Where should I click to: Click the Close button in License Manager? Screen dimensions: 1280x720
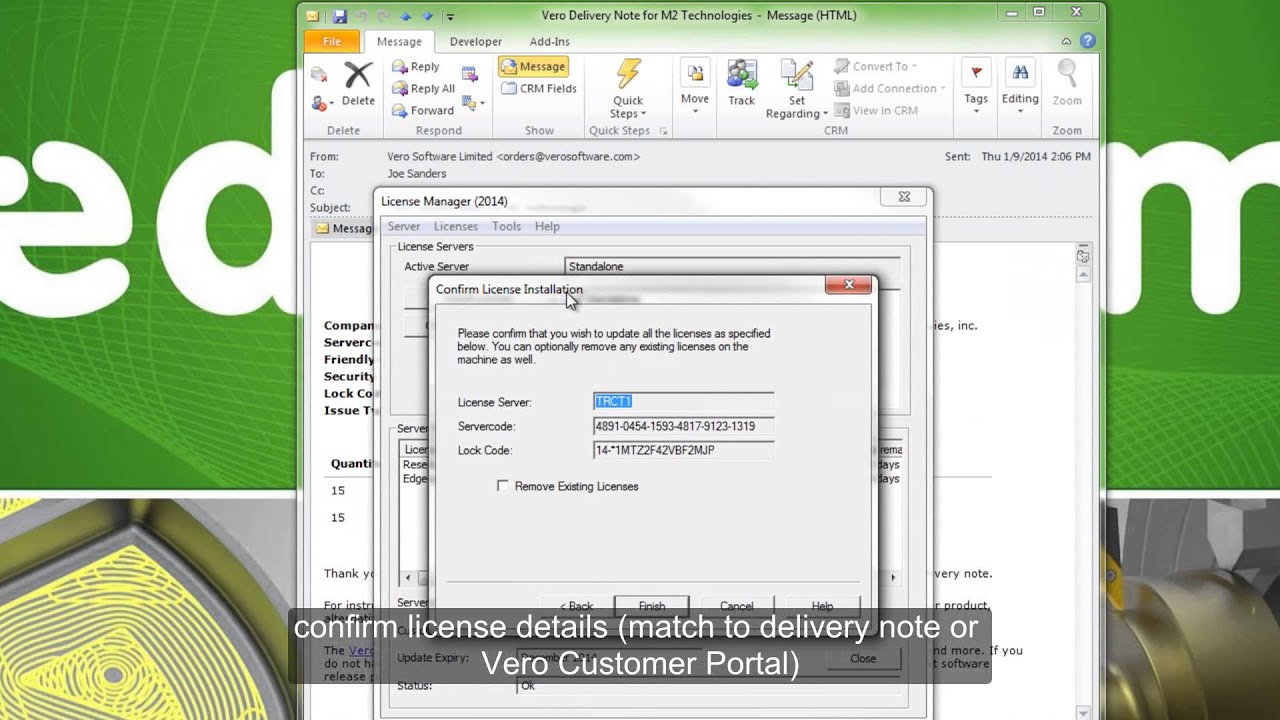click(863, 658)
